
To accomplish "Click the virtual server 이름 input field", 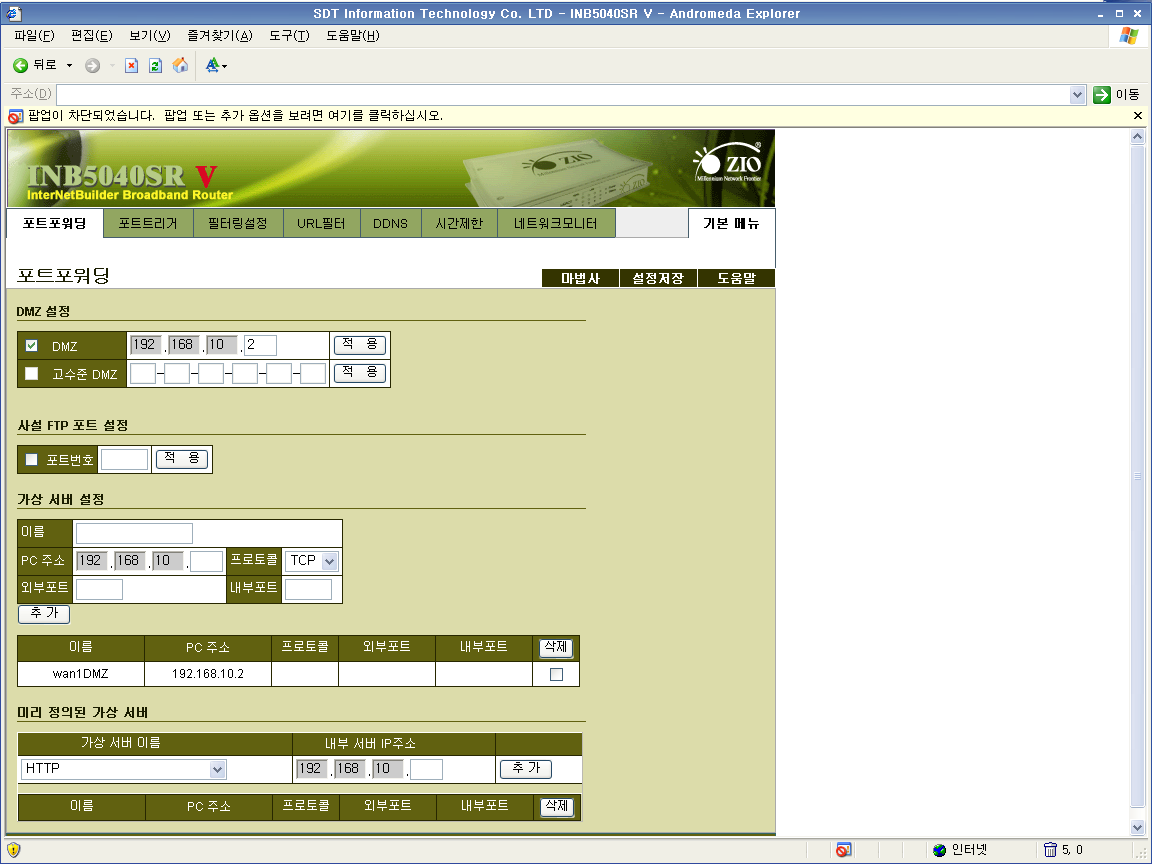I will 134,533.
